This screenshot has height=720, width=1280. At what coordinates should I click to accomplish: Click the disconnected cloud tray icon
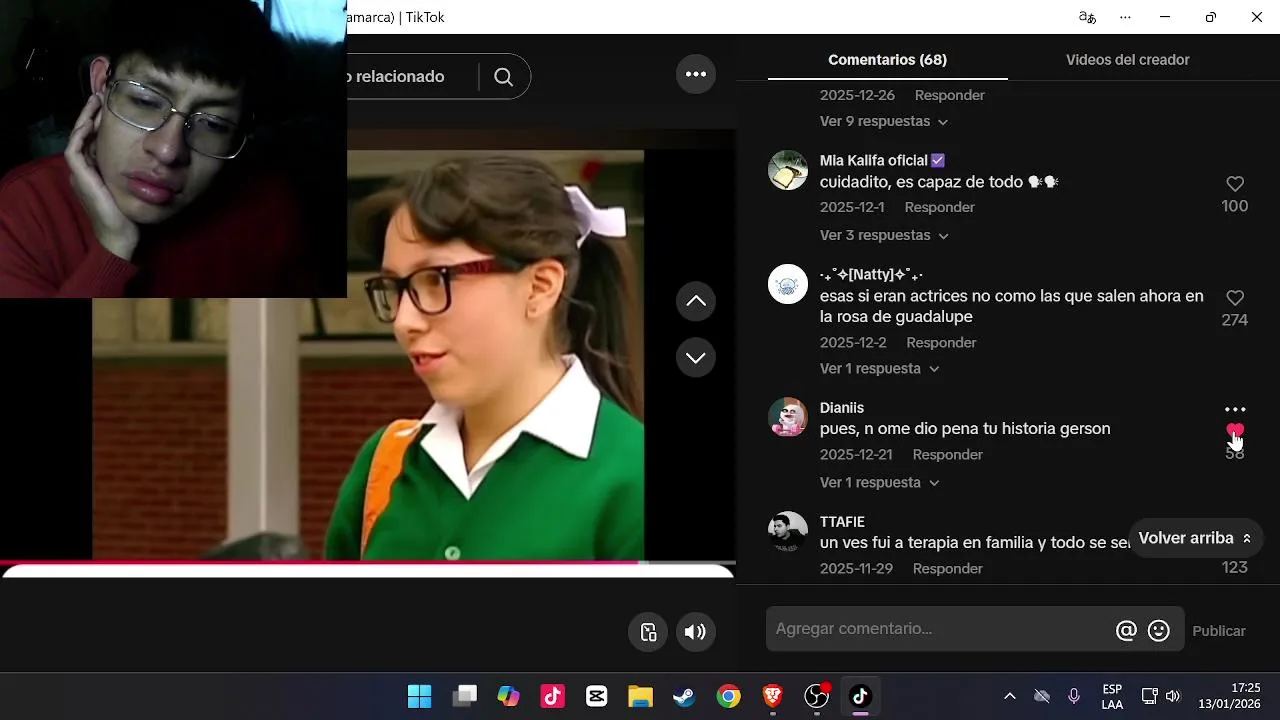(x=1042, y=696)
